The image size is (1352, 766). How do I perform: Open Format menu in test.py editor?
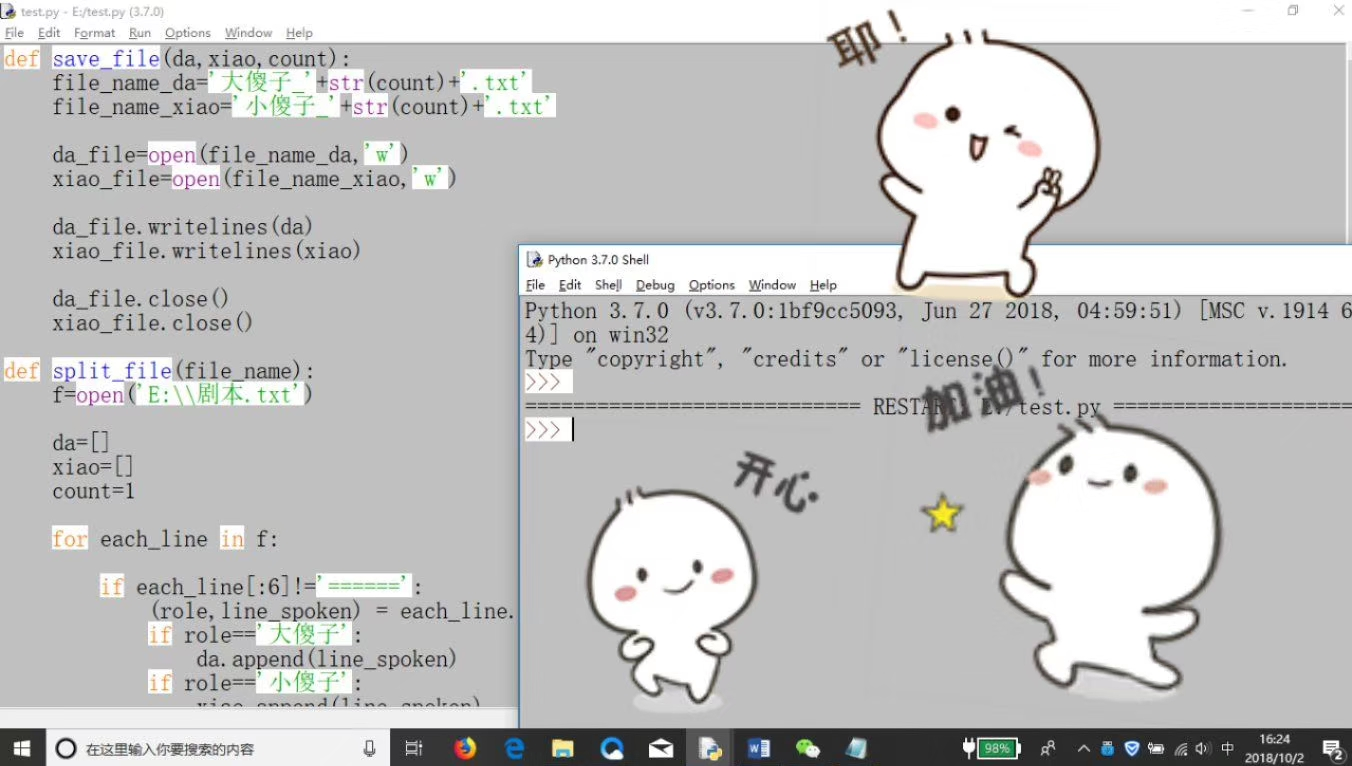(x=95, y=33)
